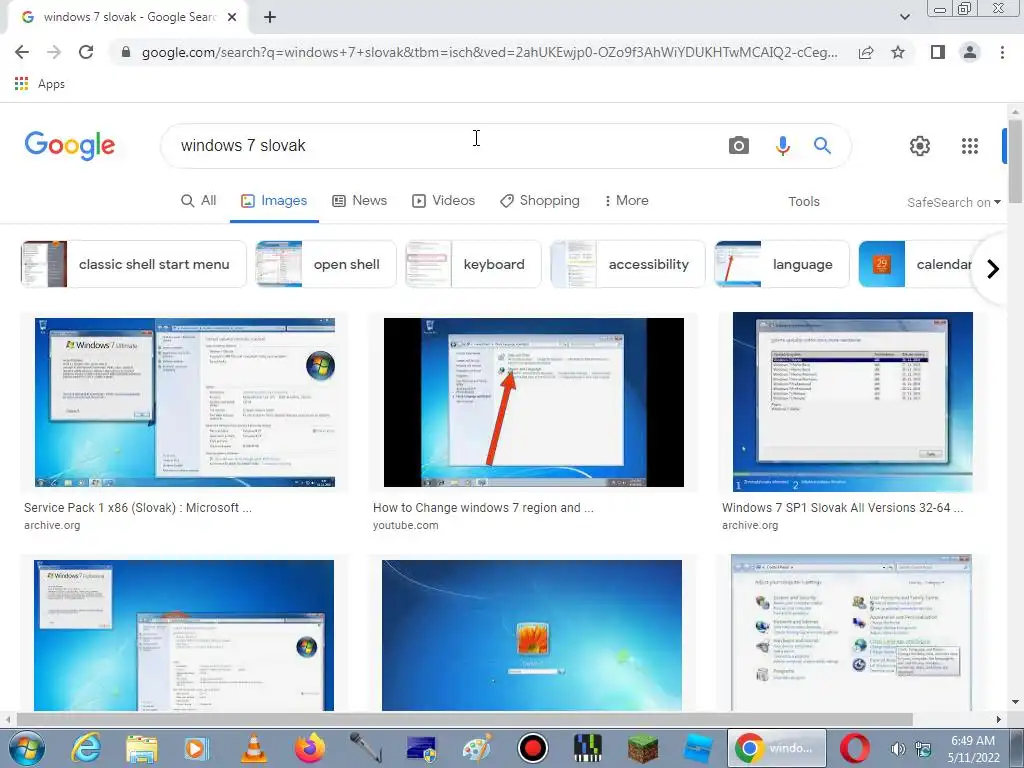The image size is (1024, 768).
Task: Click the horizontal scrollbar at page bottom
Action: [x=464, y=719]
